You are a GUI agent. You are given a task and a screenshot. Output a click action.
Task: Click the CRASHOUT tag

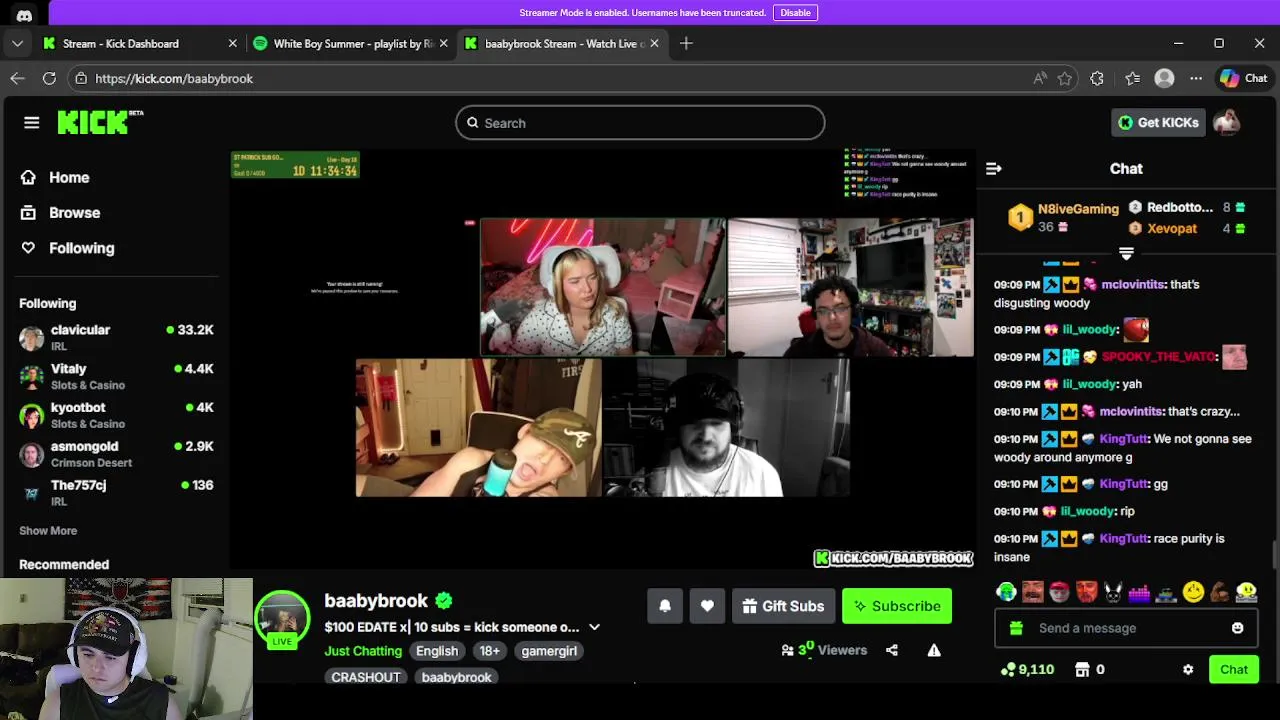tap(366, 677)
